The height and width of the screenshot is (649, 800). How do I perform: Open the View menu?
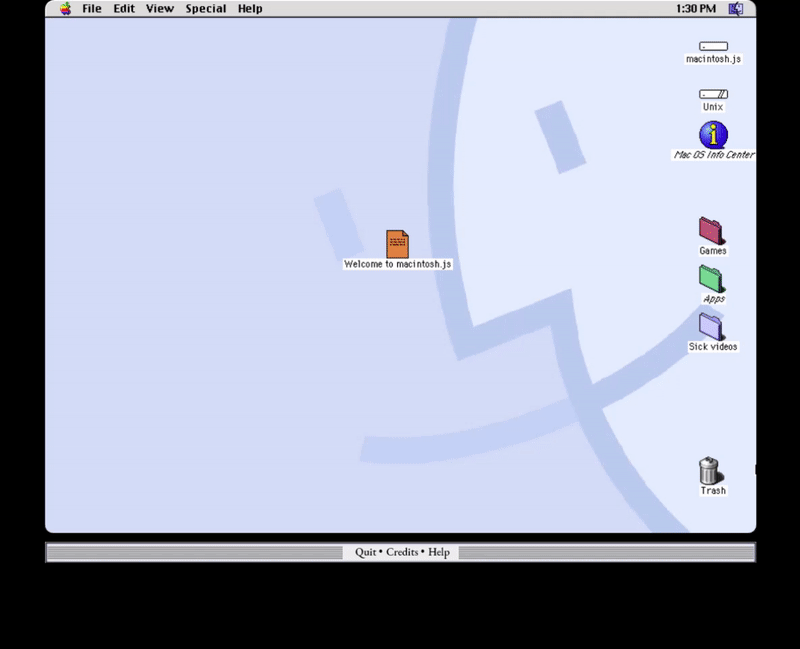point(159,8)
